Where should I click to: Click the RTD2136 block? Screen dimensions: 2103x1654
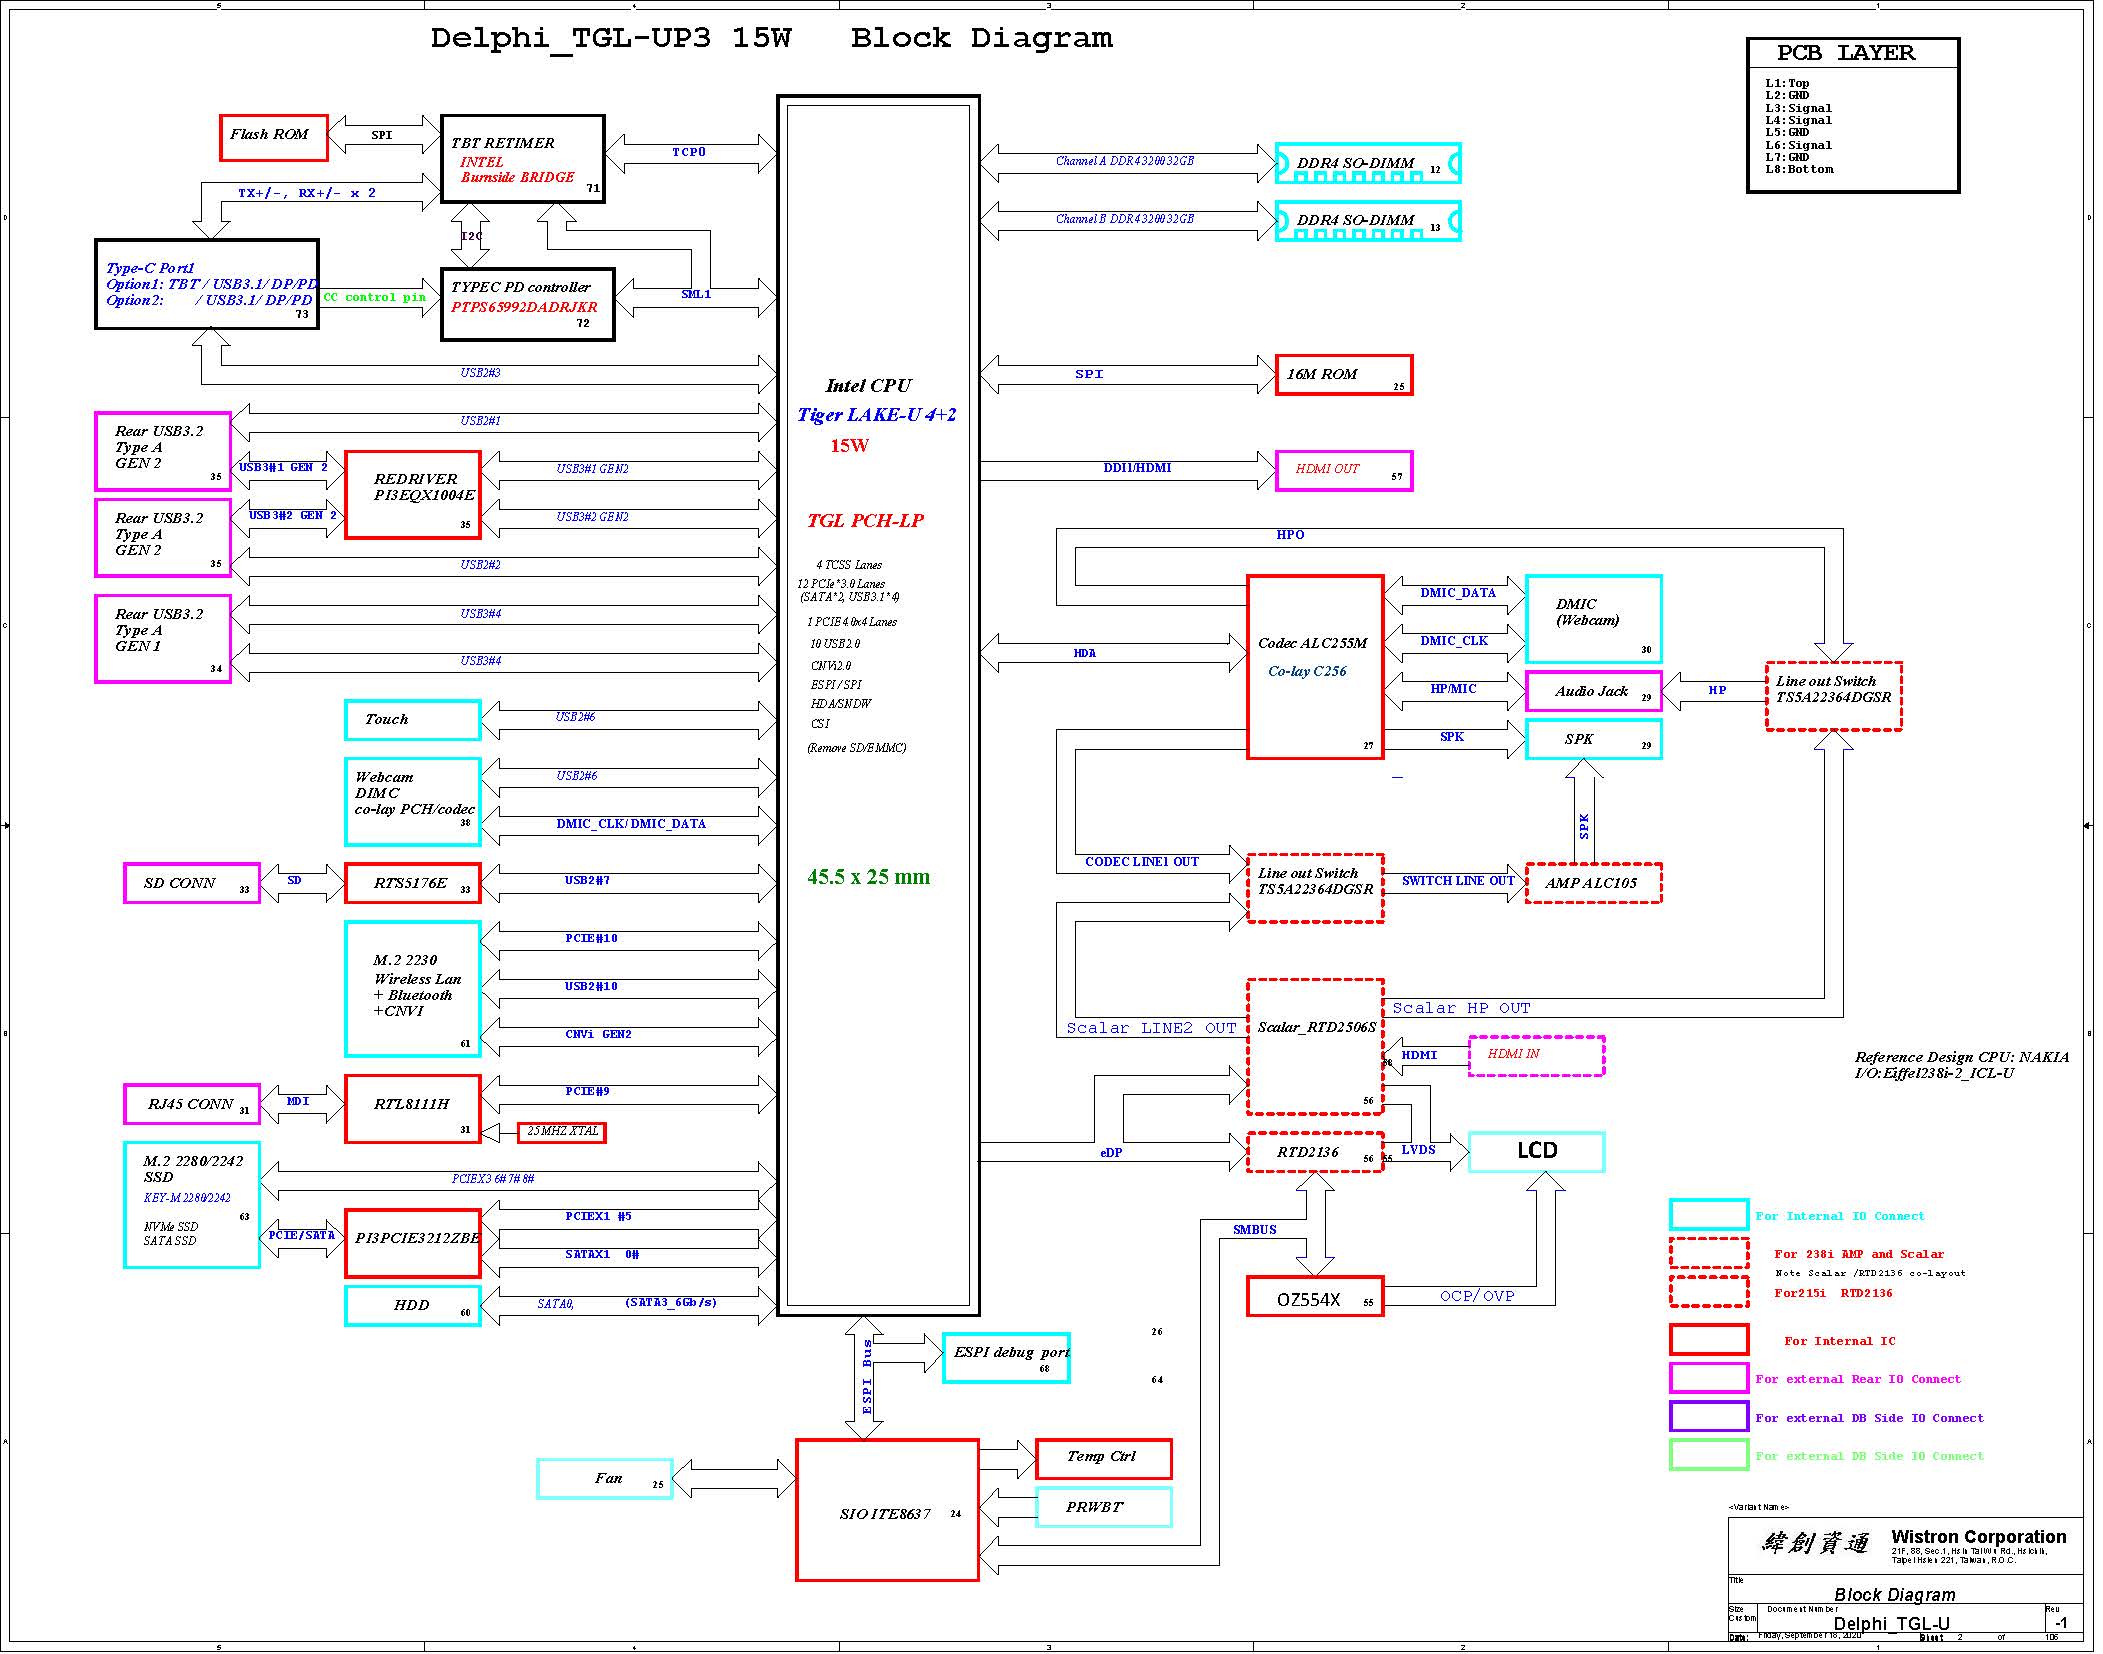point(1315,1152)
